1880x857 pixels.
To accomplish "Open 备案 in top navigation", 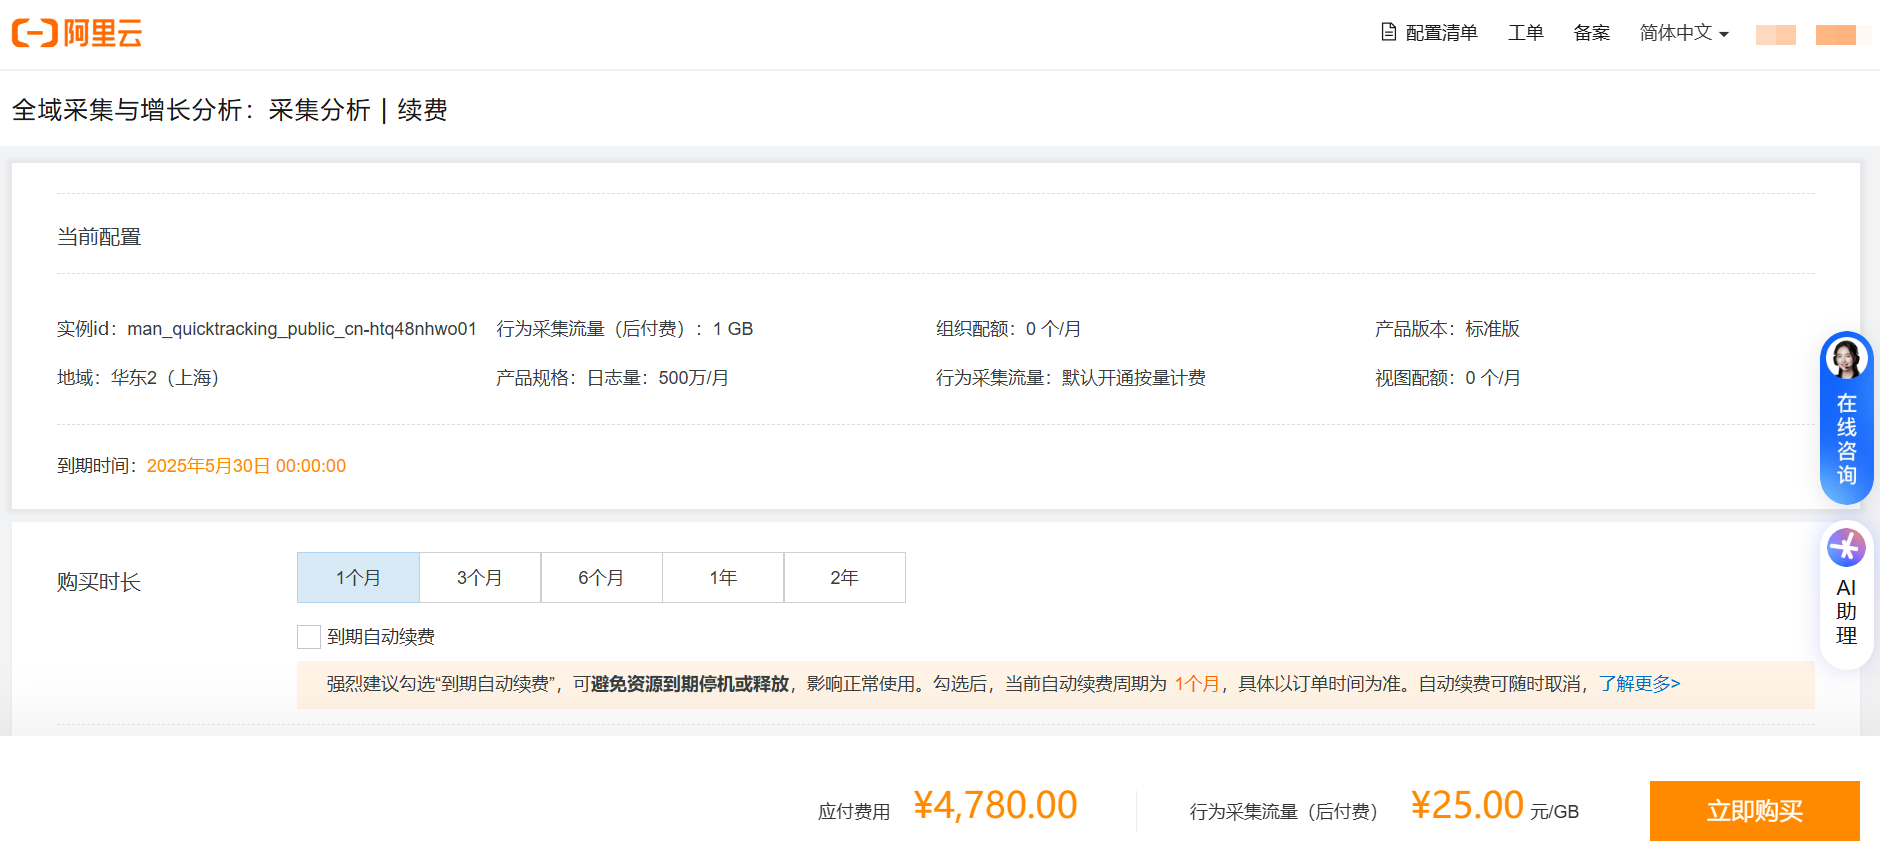I will coord(1591,33).
